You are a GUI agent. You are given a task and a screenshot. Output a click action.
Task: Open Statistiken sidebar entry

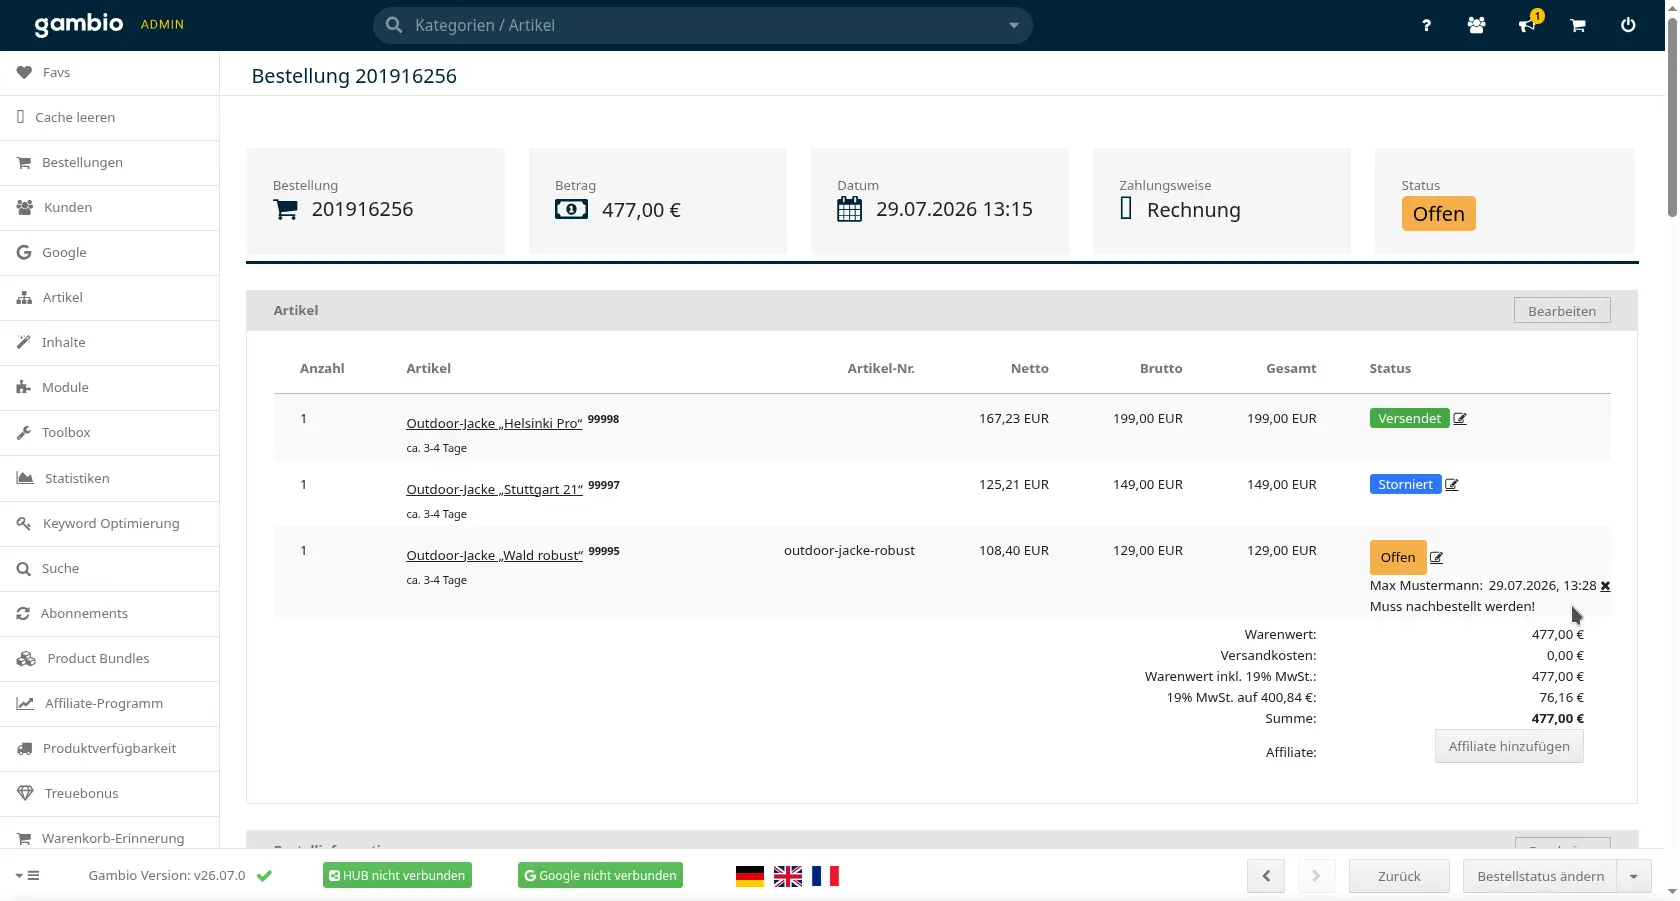110,479
